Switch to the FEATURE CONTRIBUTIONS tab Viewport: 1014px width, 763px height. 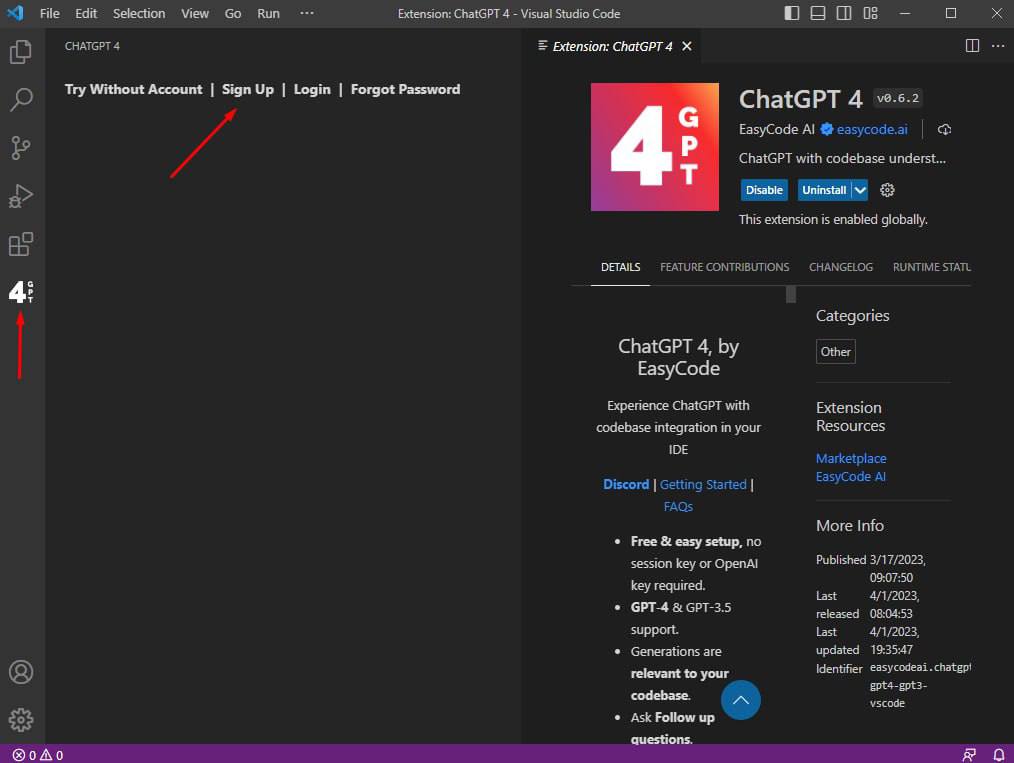[724, 267]
